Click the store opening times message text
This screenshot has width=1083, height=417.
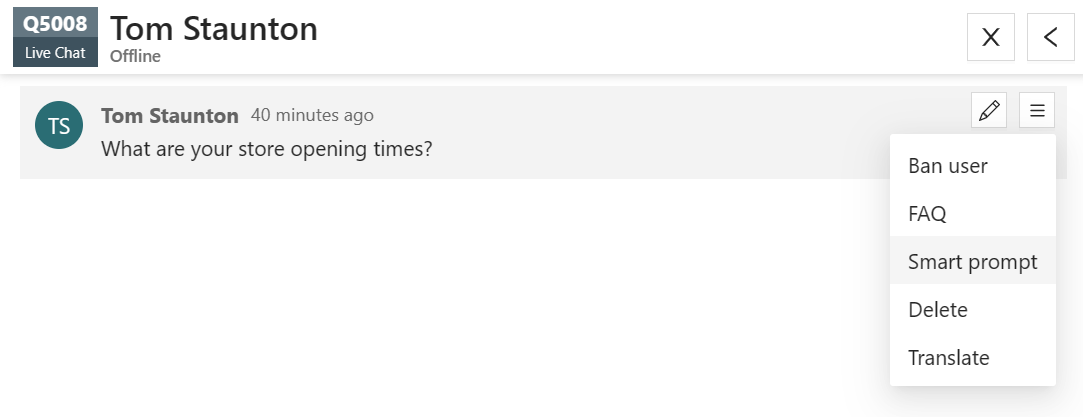click(x=266, y=150)
